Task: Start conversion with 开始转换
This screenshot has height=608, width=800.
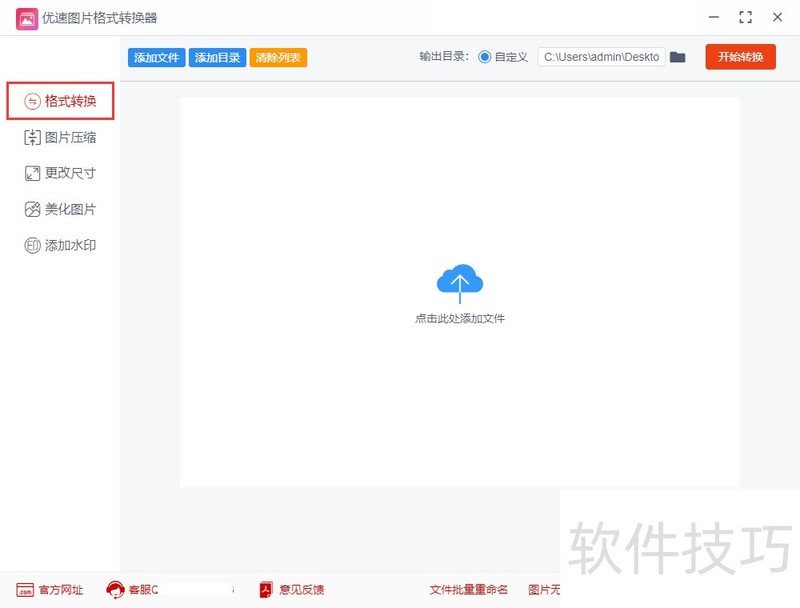Action: click(x=740, y=57)
